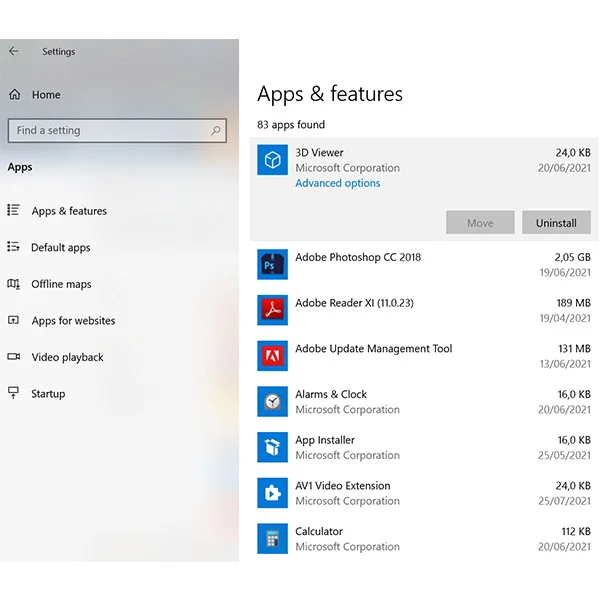Click the App Installer box icon
Image resolution: width=600 pixels, height=600 pixels.
272,447
